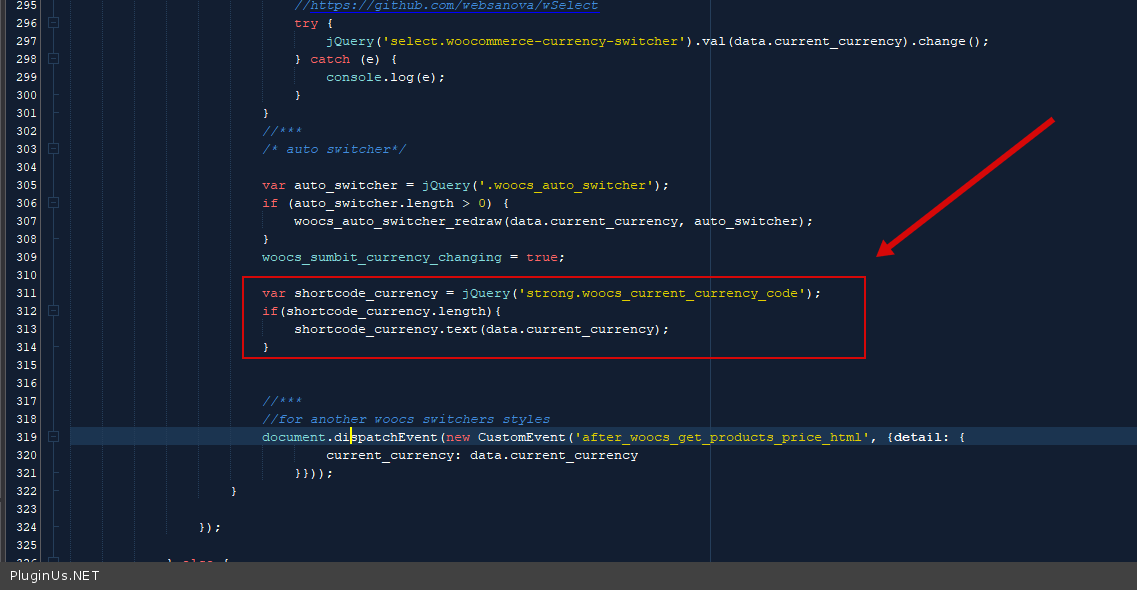Click the '/* auto switcher*/' comment
The width and height of the screenshot is (1137, 590).
click(x=334, y=149)
